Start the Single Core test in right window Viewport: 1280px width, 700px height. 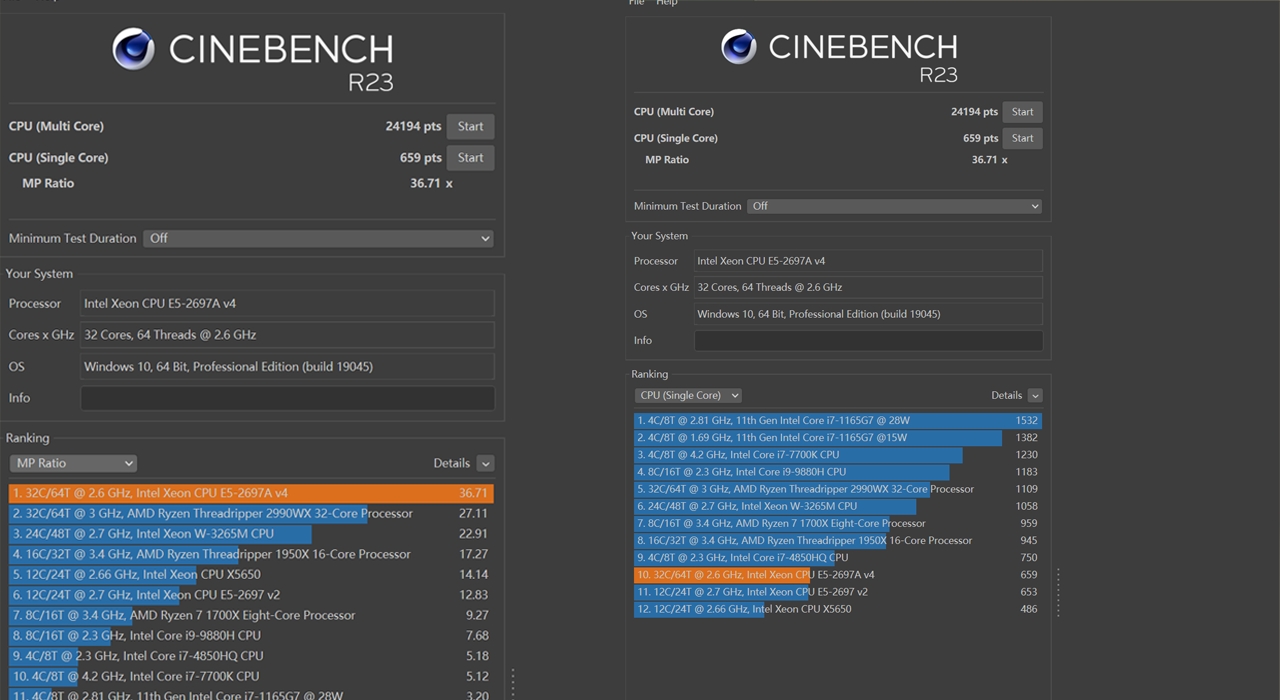click(x=1022, y=138)
